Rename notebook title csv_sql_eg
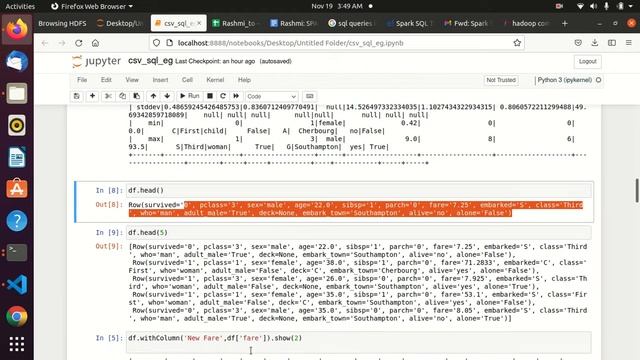640x360 pixels. (150, 61)
